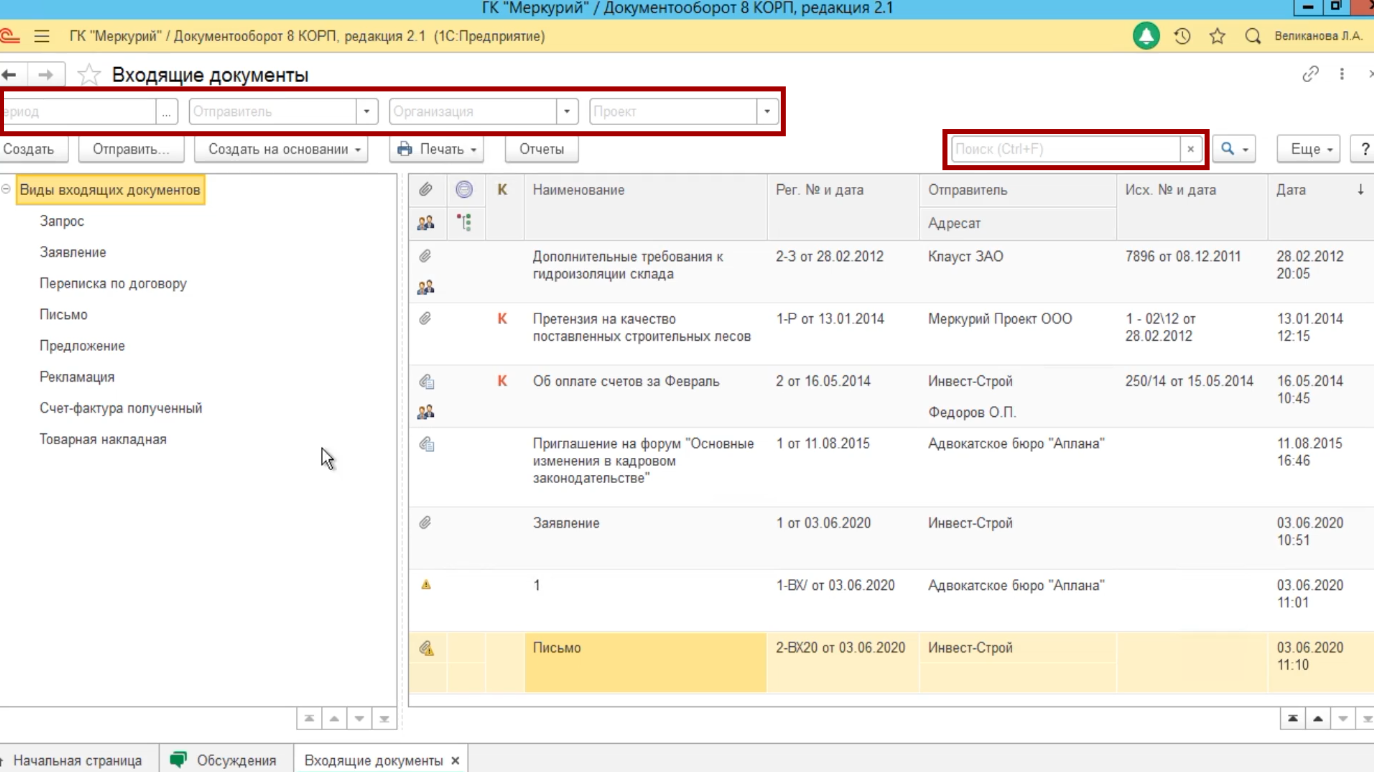Add Входящие документы to favorites star
Screen dimensions: 1374x772
(89, 75)
